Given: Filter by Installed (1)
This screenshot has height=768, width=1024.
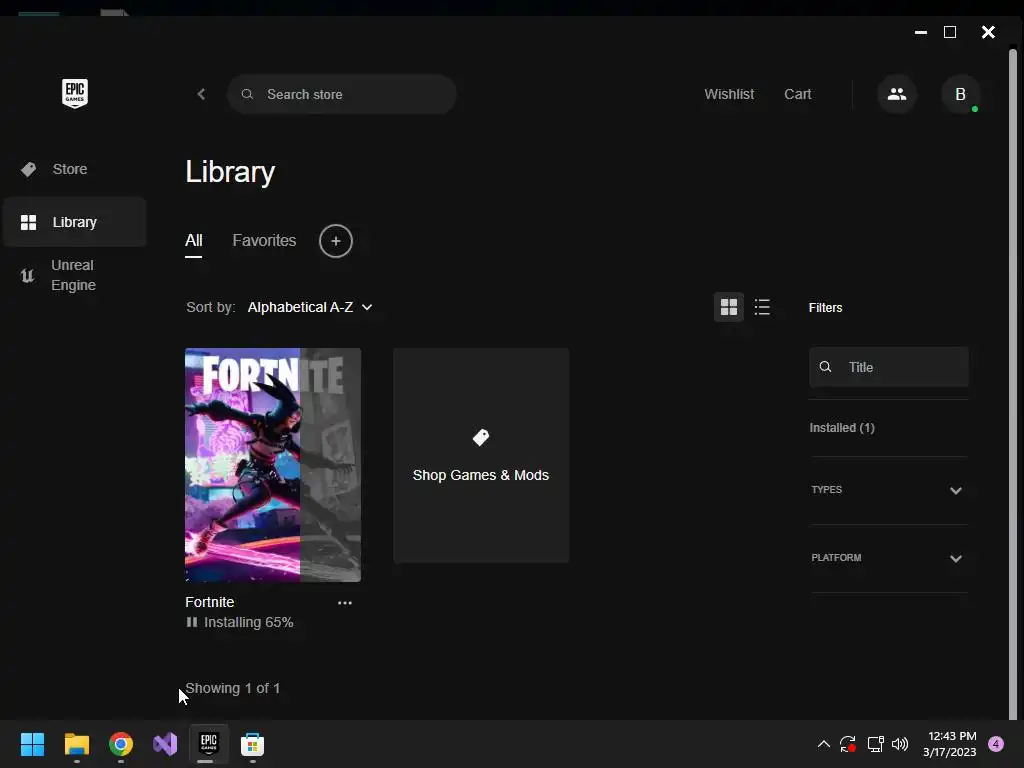Looking at the screenshot, I should [842, 428].
